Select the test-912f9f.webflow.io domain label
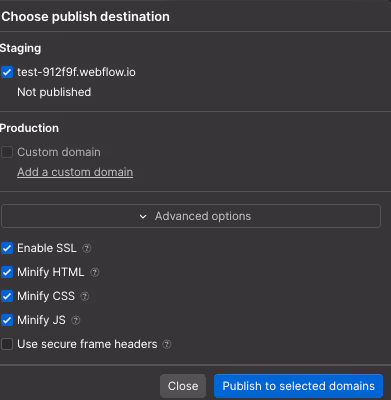 (x=76, y=72)
